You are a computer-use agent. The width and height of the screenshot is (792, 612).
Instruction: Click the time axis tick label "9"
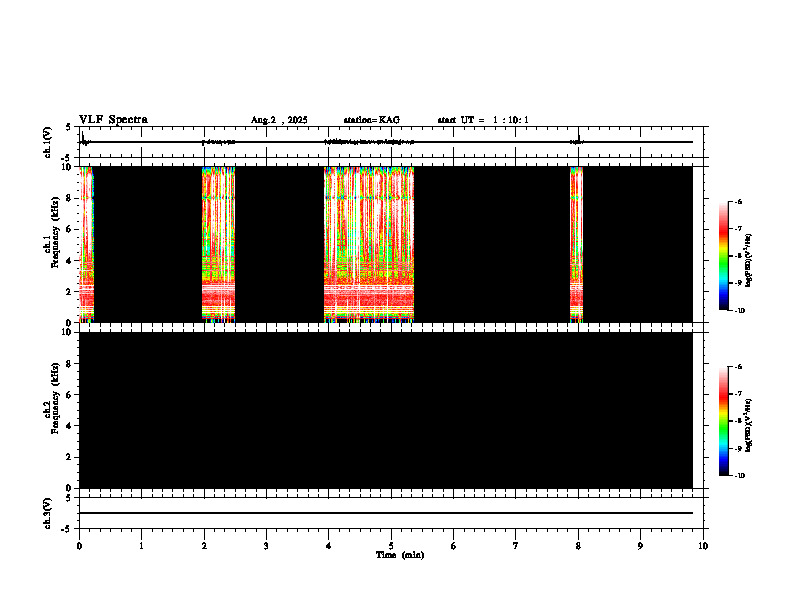click(x=640, y=546)
